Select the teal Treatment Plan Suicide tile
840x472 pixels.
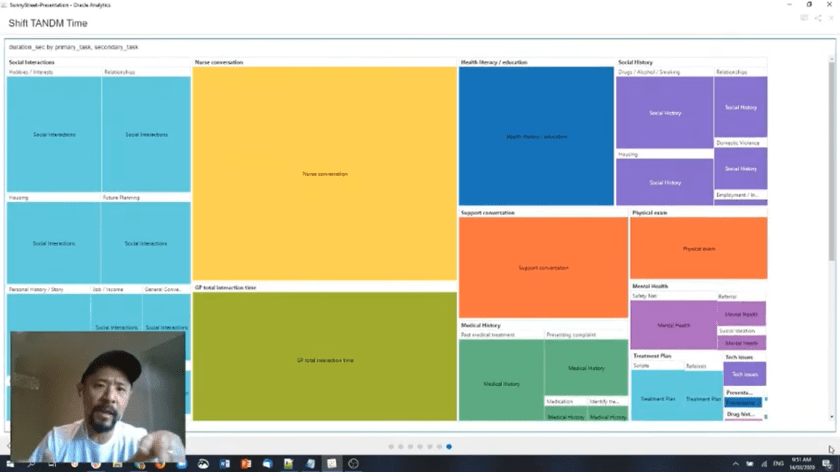657,397
